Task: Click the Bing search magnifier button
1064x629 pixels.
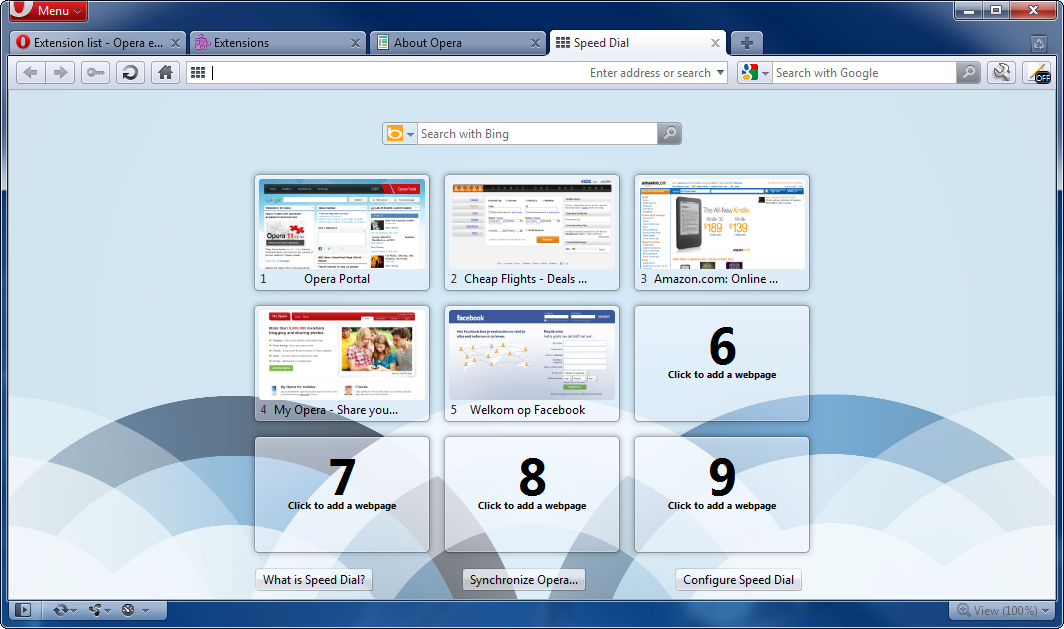Action: [x=669, y=134]
